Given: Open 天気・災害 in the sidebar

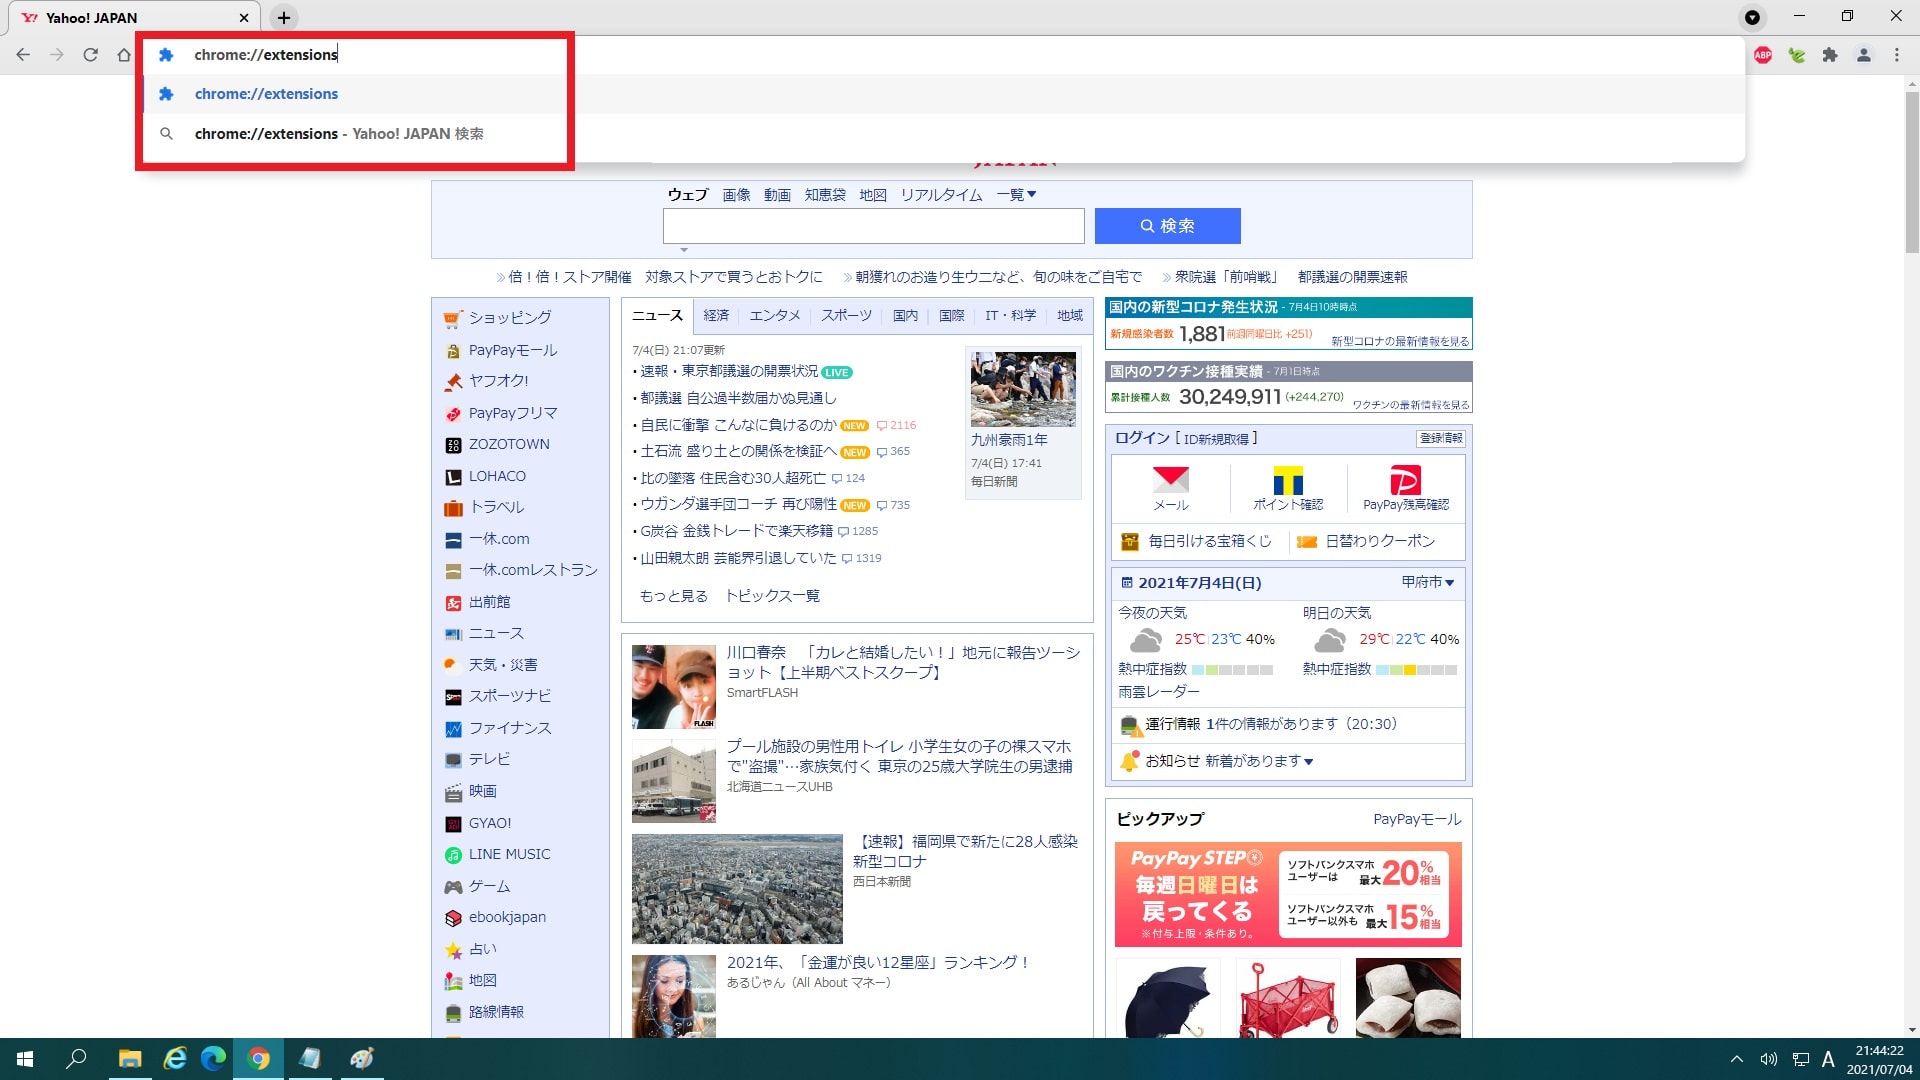Looking at the screenshot, I should point(503,665).
